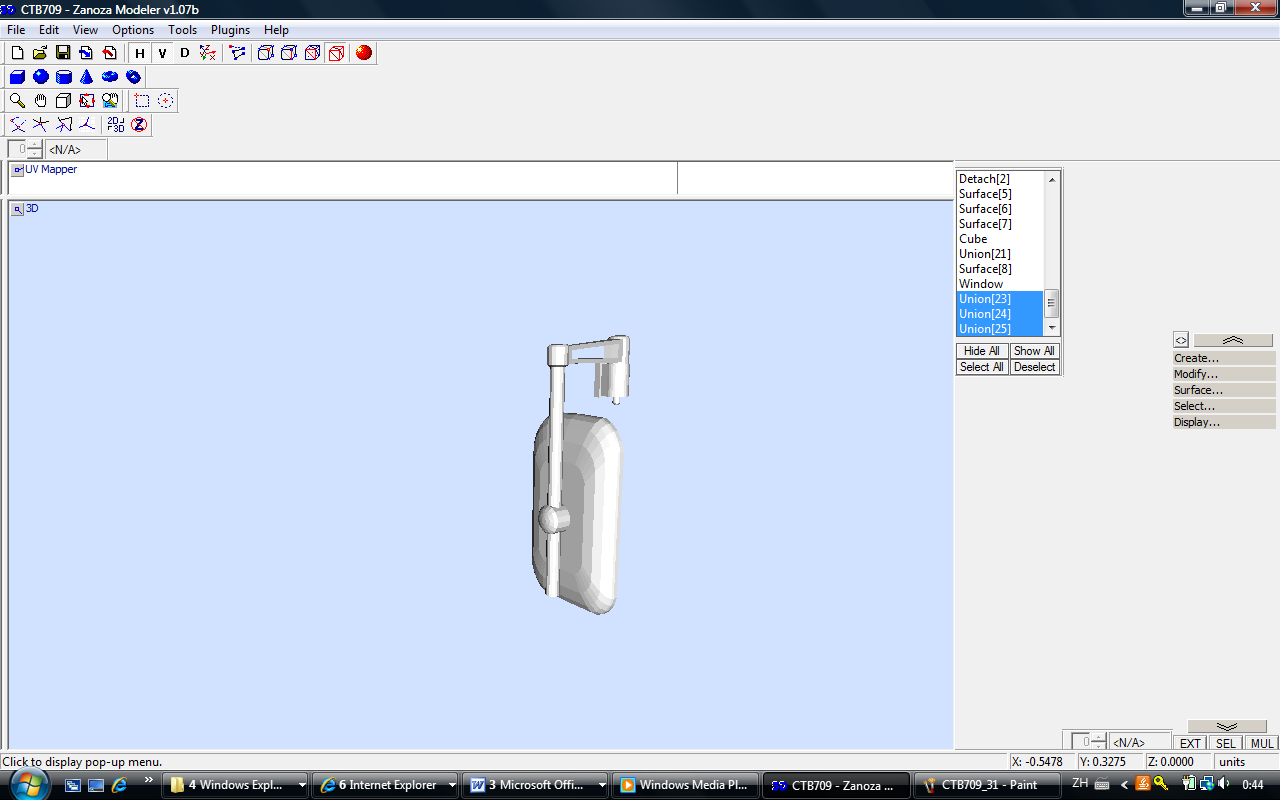The image size is (1280, 800).
Task: Toggle the SEL mode button
Action: 1226,743
